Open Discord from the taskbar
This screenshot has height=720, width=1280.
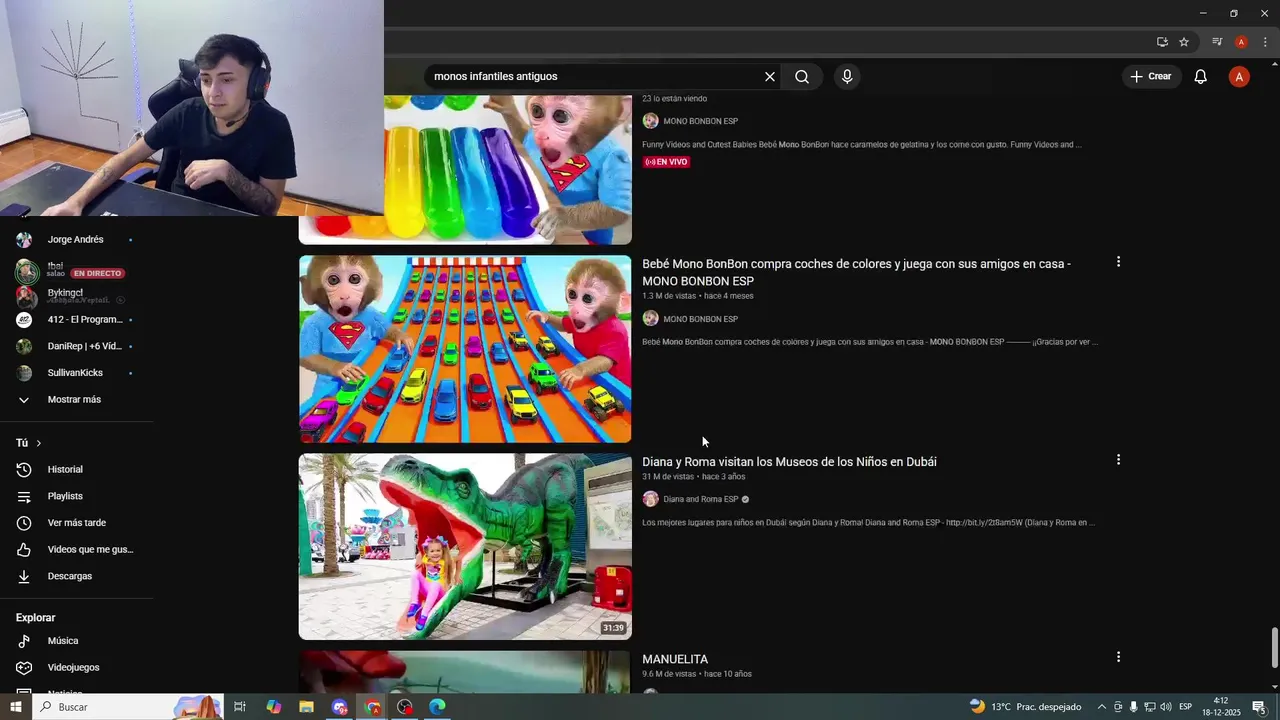[x=339, y=707]
